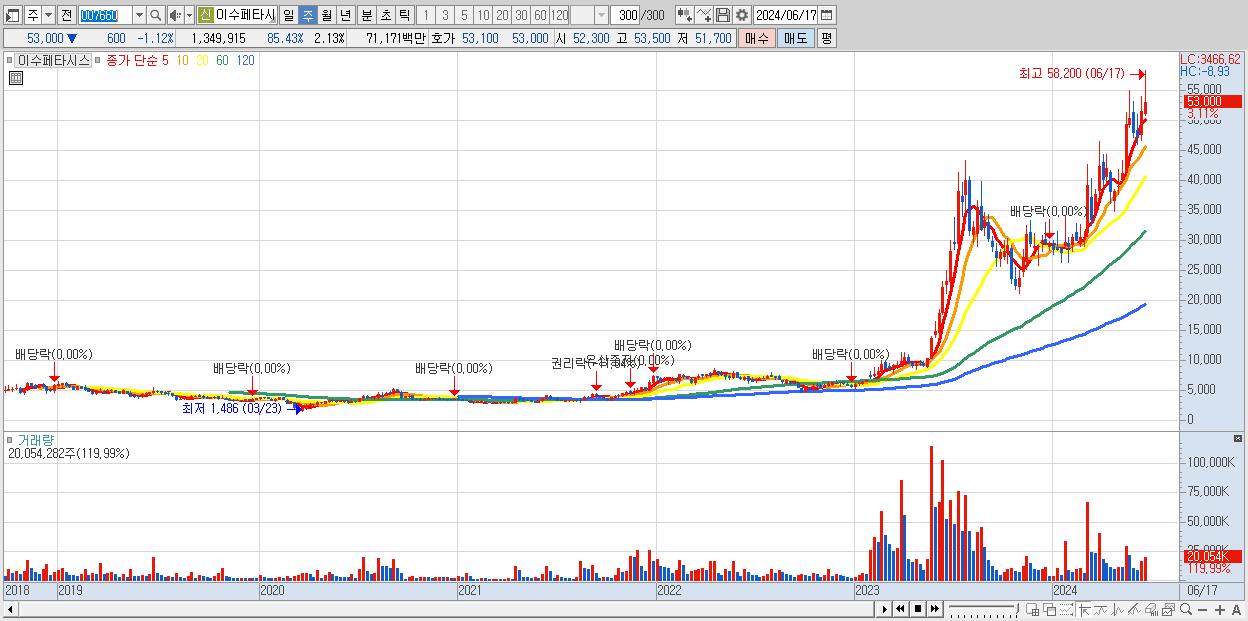
Task: Click the eraser with bars icon
Action: (x=1151, y=609)
